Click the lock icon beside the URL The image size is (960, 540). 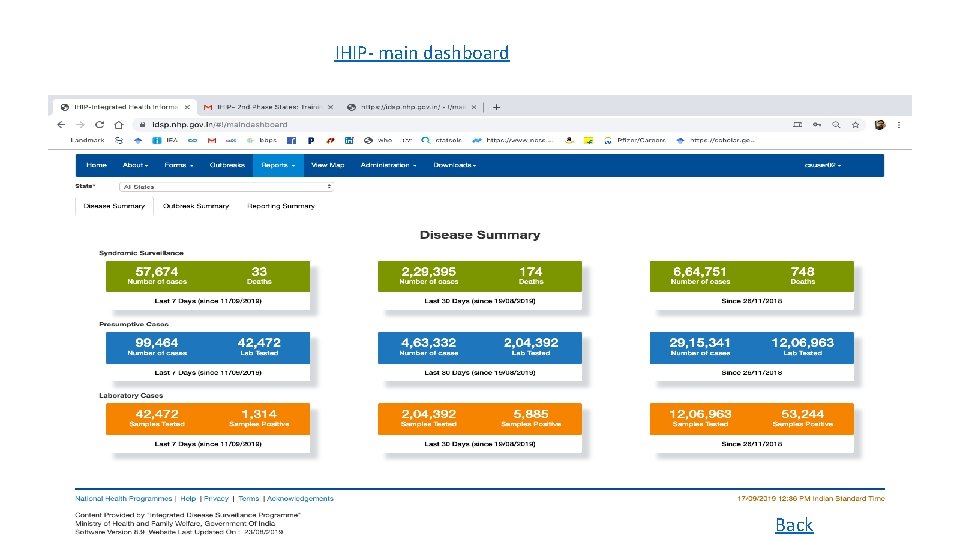coord(143,125)
